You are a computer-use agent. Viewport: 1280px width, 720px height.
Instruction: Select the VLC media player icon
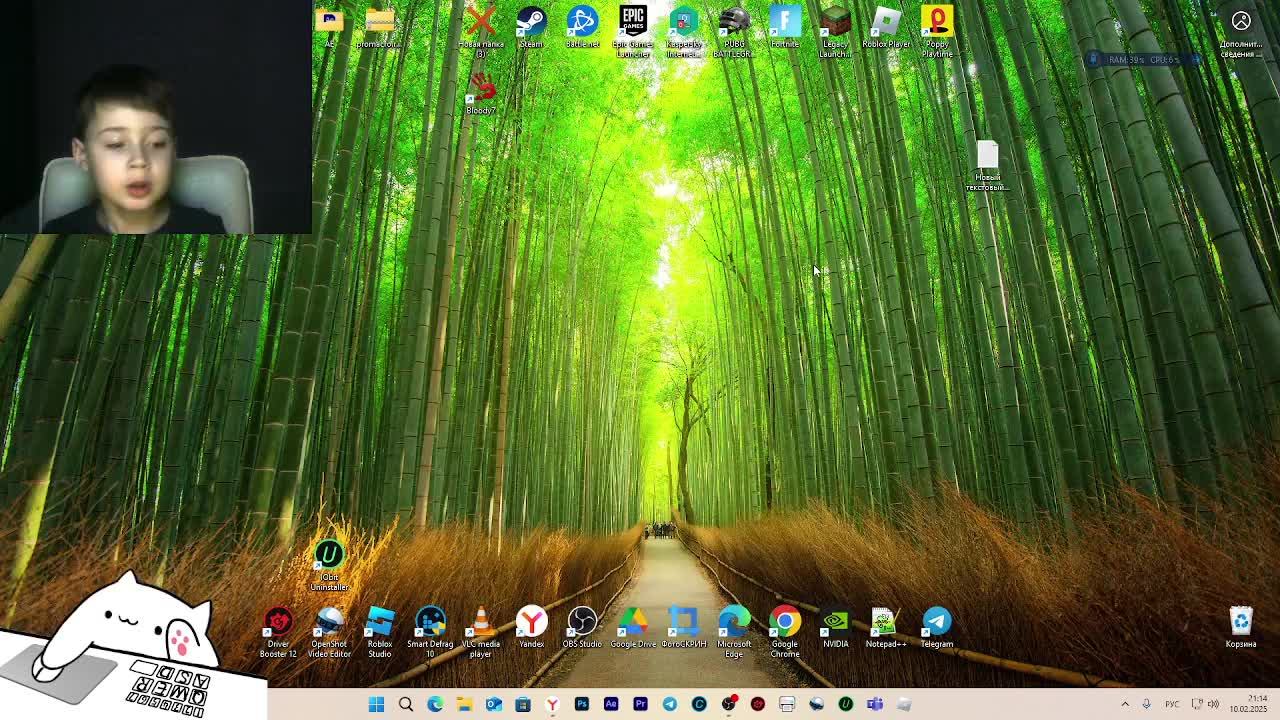(481, 632)
